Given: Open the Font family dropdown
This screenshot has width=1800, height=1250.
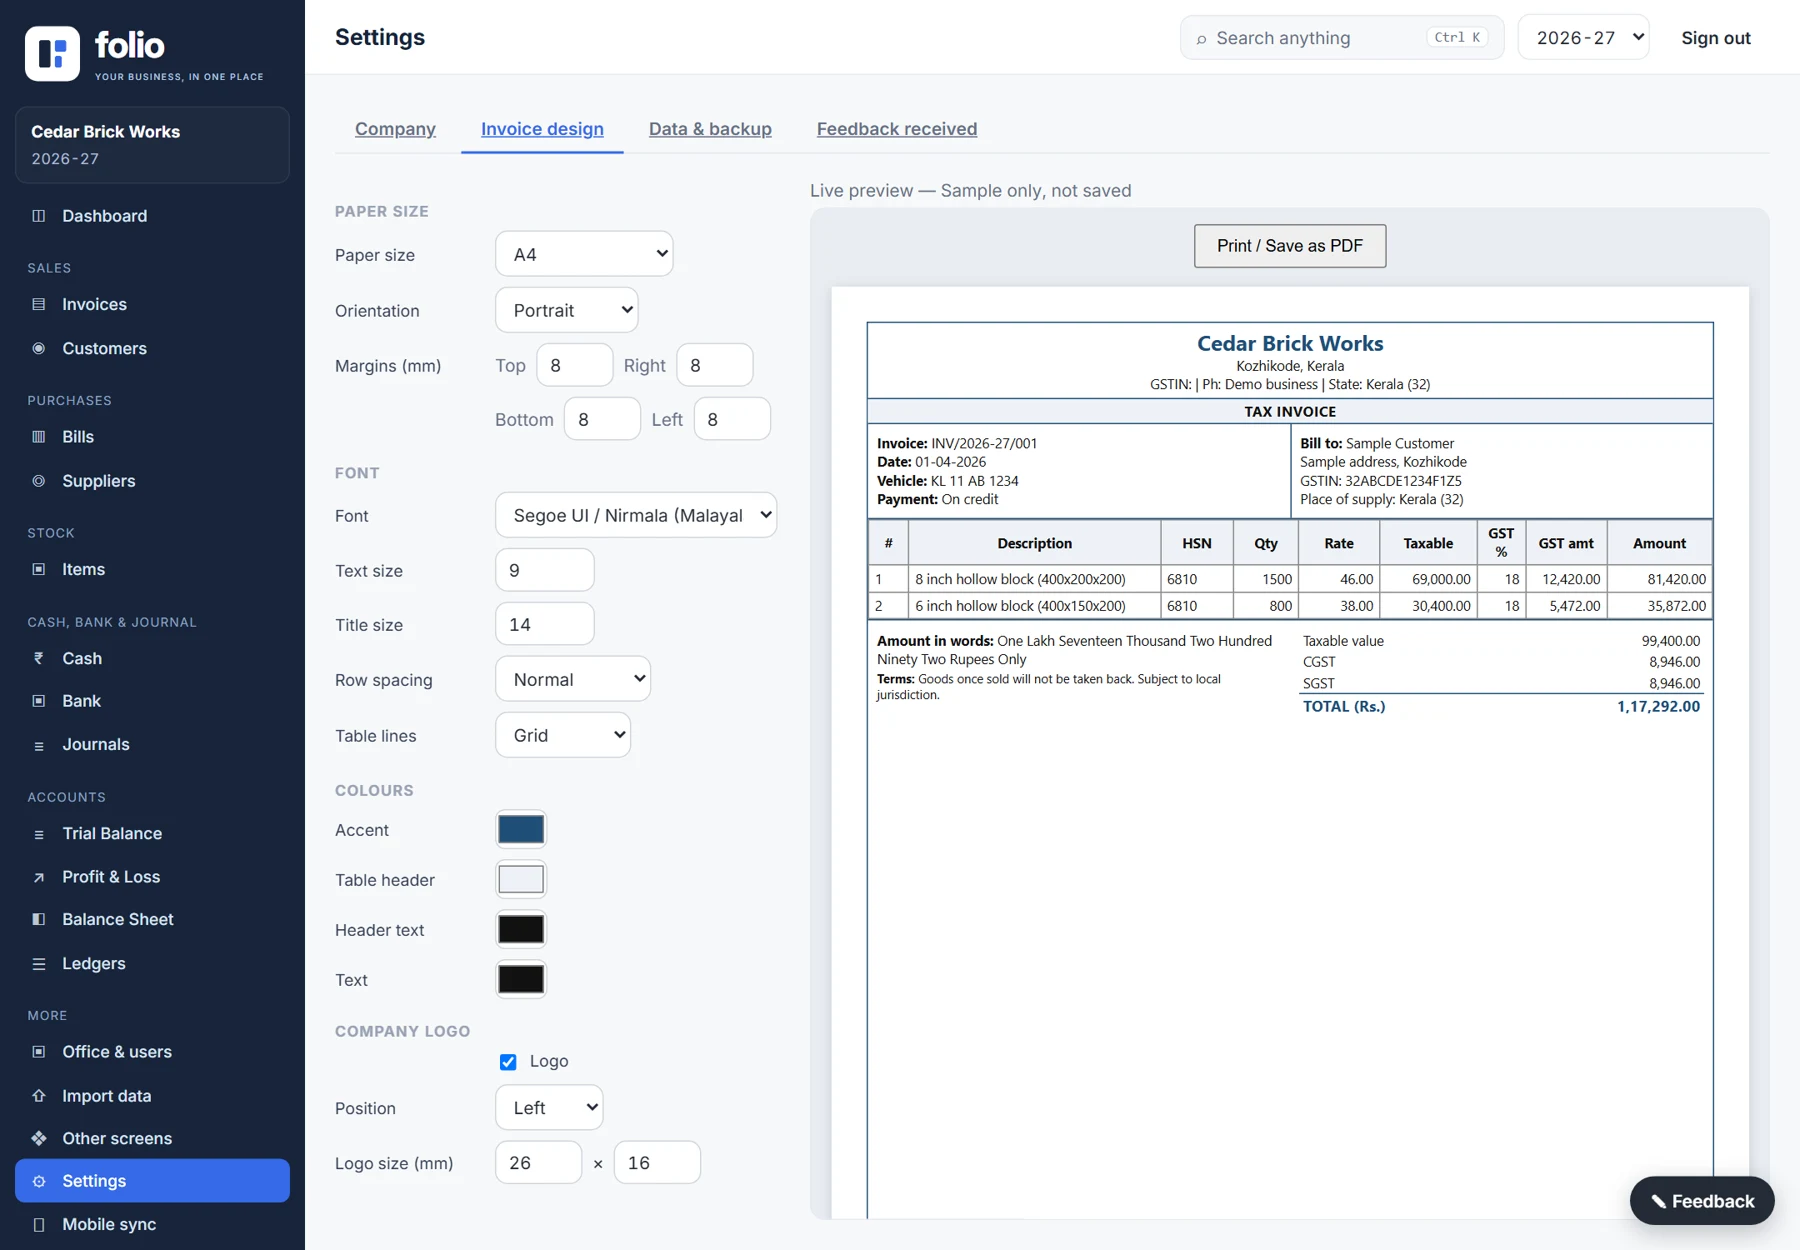Looking at the screenshot, I should coord(636,515).
